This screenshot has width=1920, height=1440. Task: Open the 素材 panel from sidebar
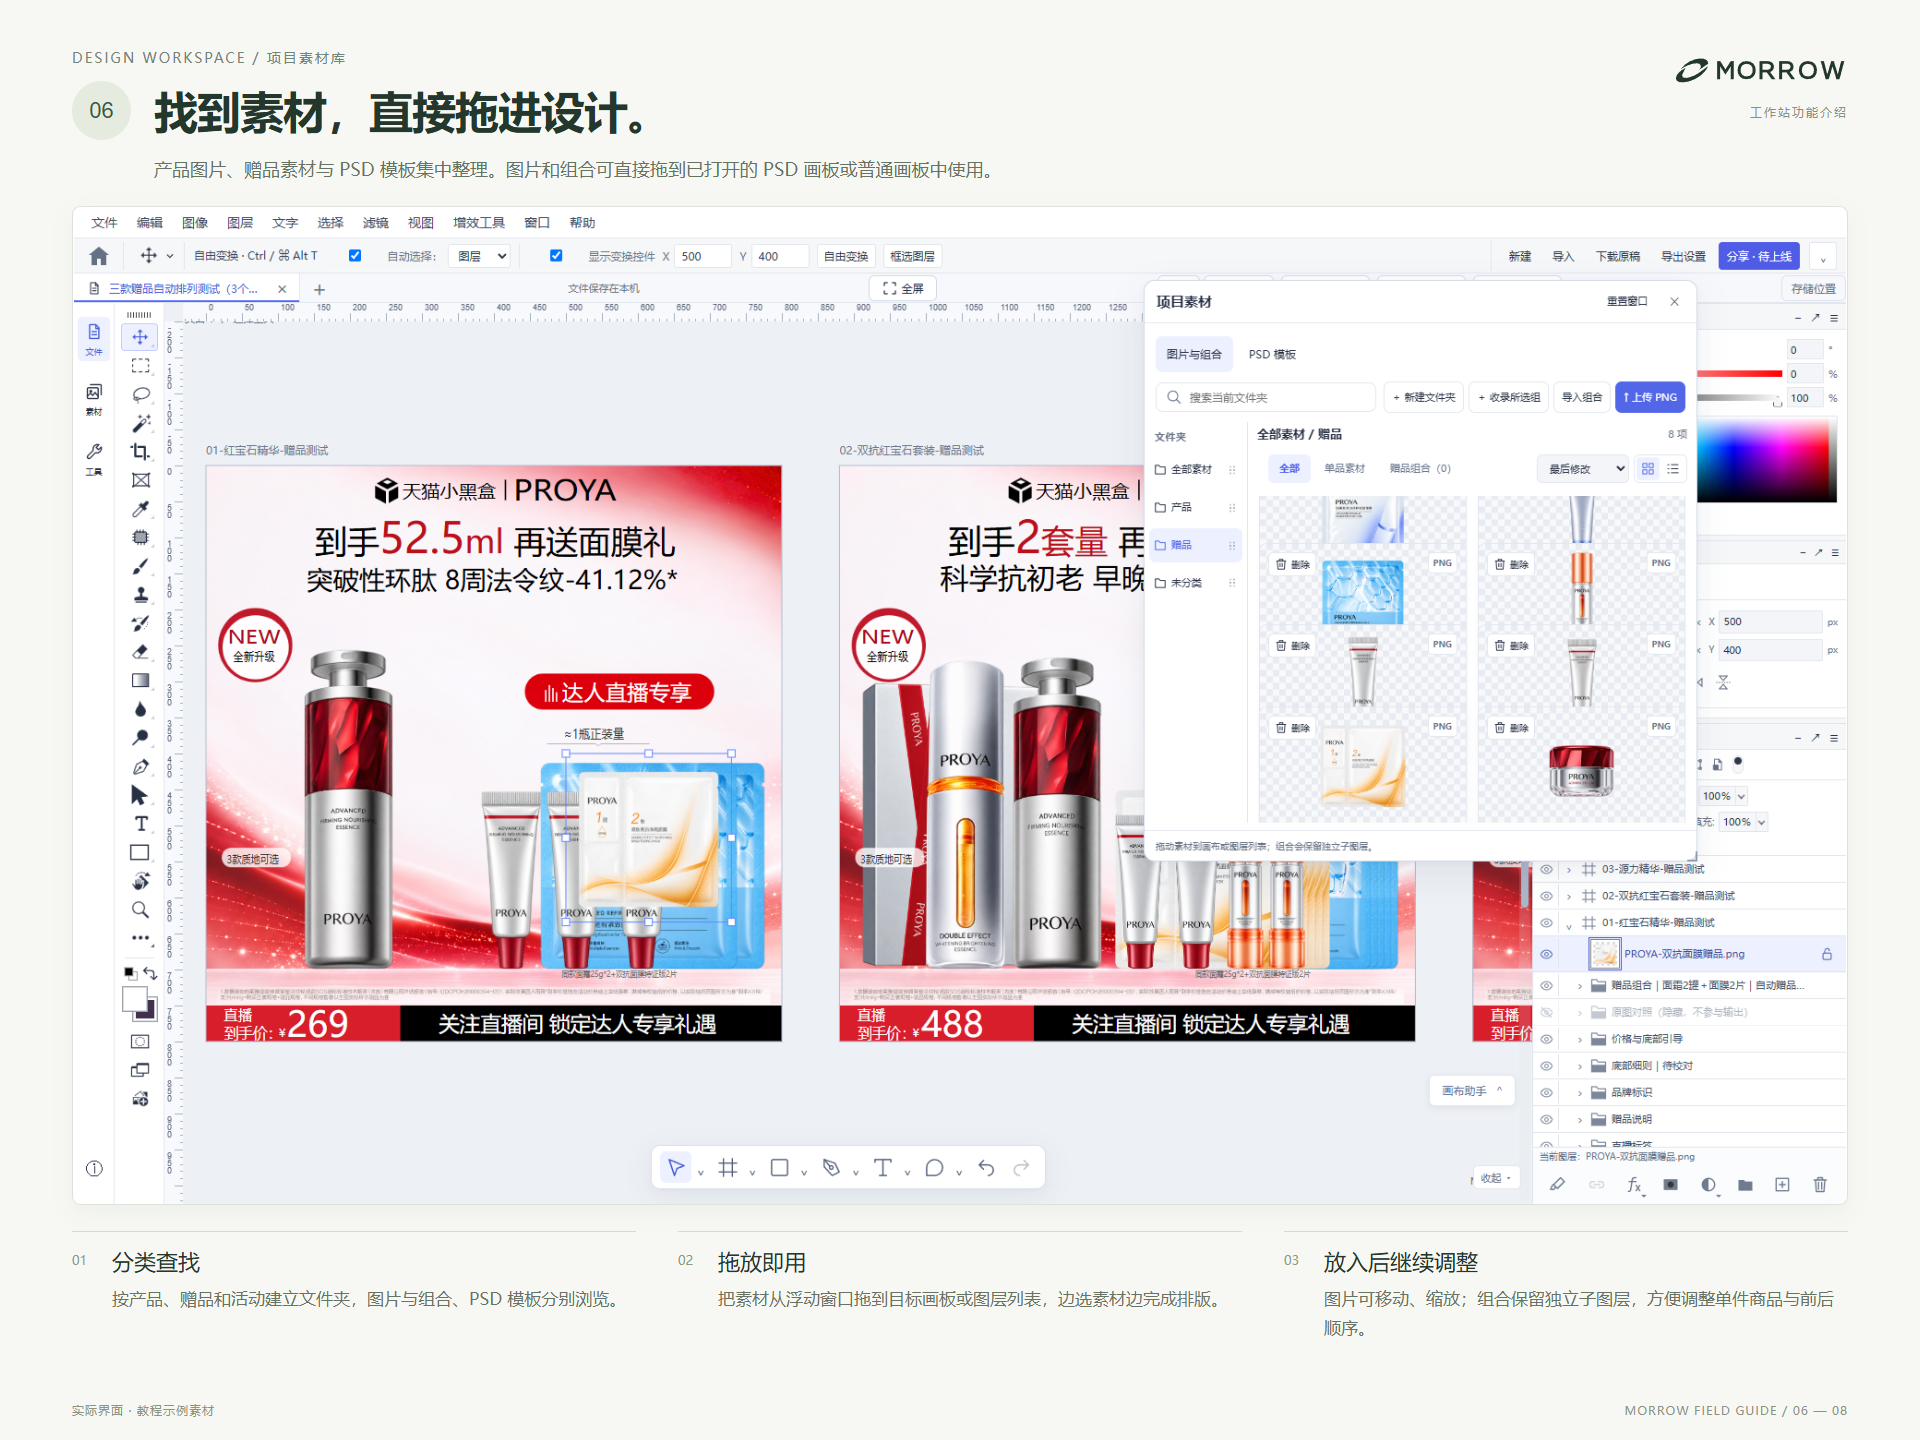point(94,398)
